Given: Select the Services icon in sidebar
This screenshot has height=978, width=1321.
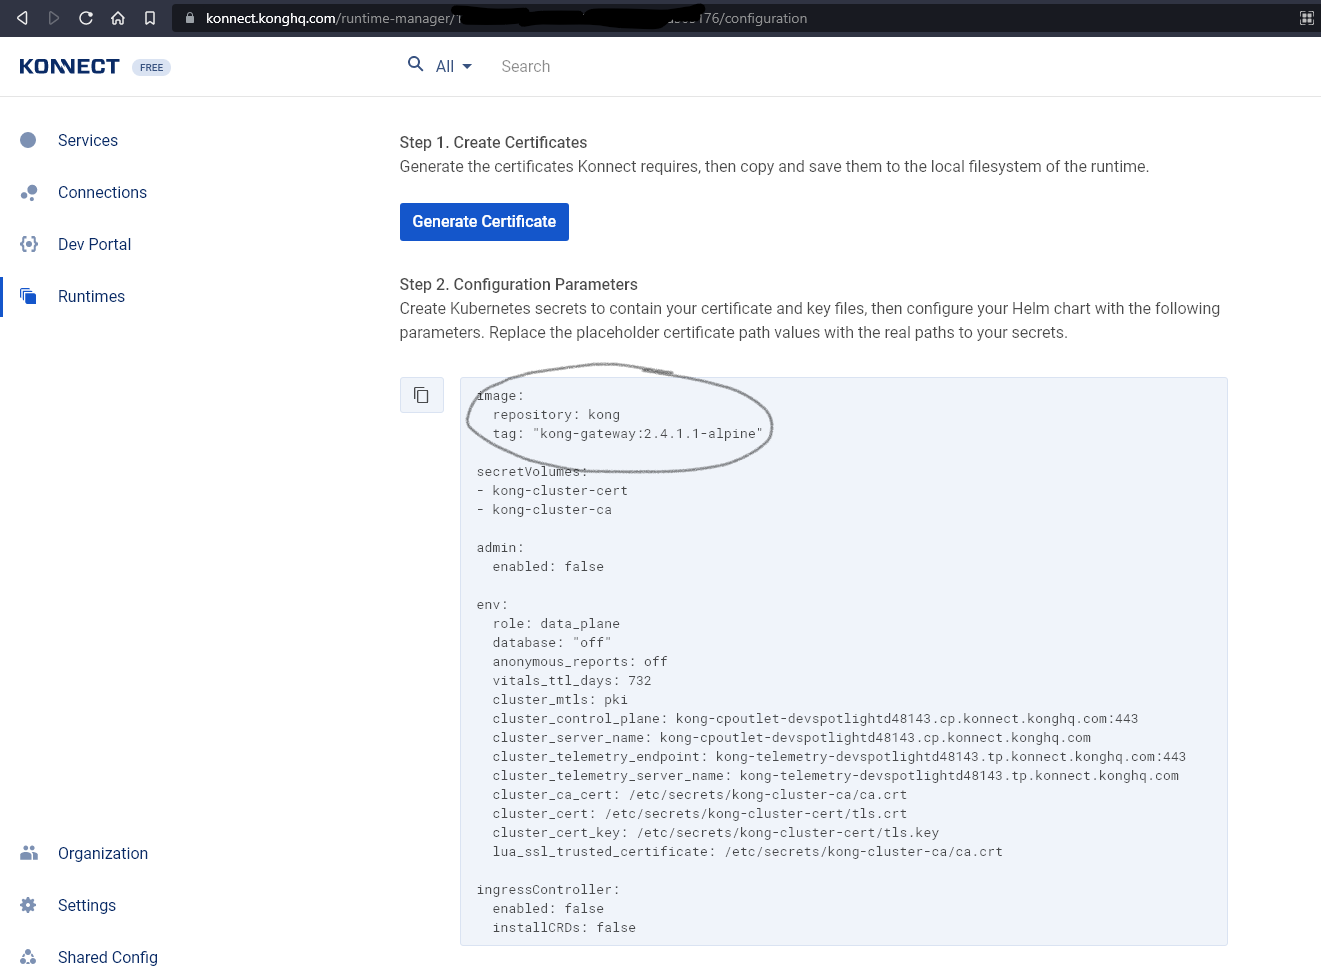Looking at the screenshot, I should [29, 140].
